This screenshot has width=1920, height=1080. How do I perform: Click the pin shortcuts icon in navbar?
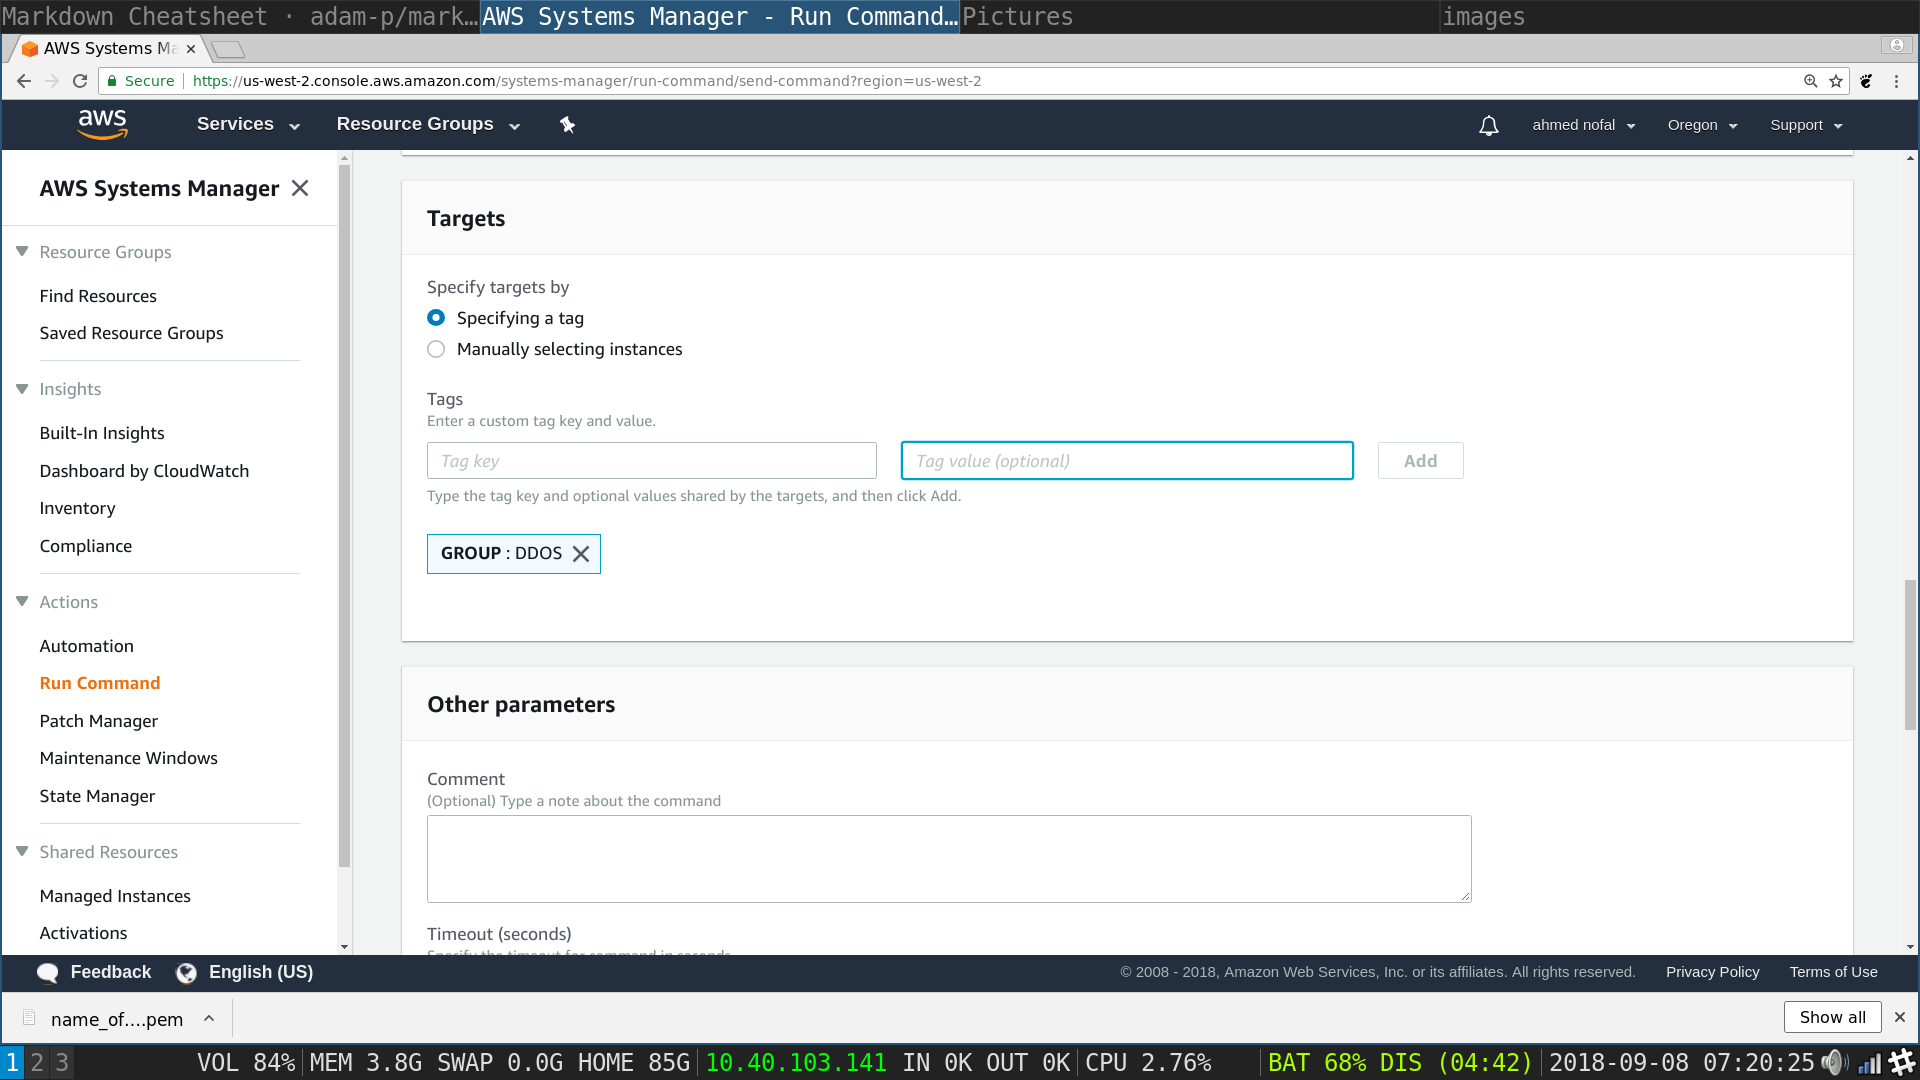click(x=567, y=125)
